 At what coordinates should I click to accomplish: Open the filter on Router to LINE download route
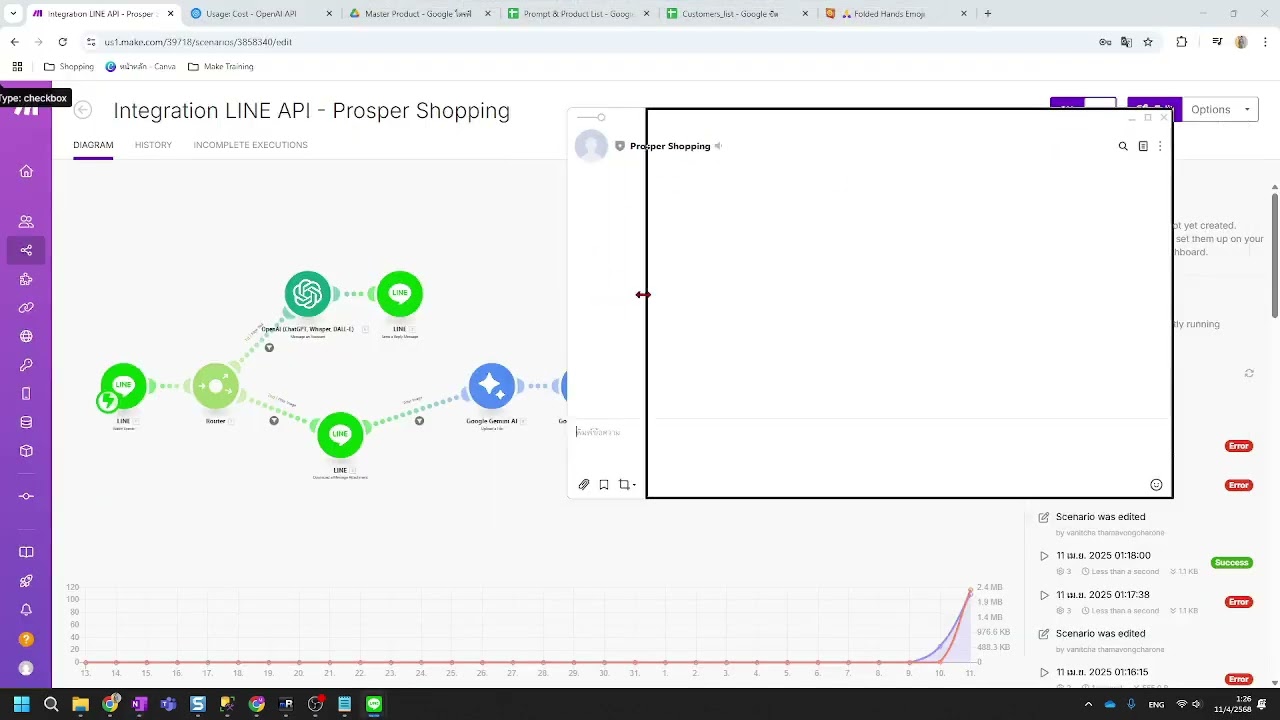coord(274,421)
